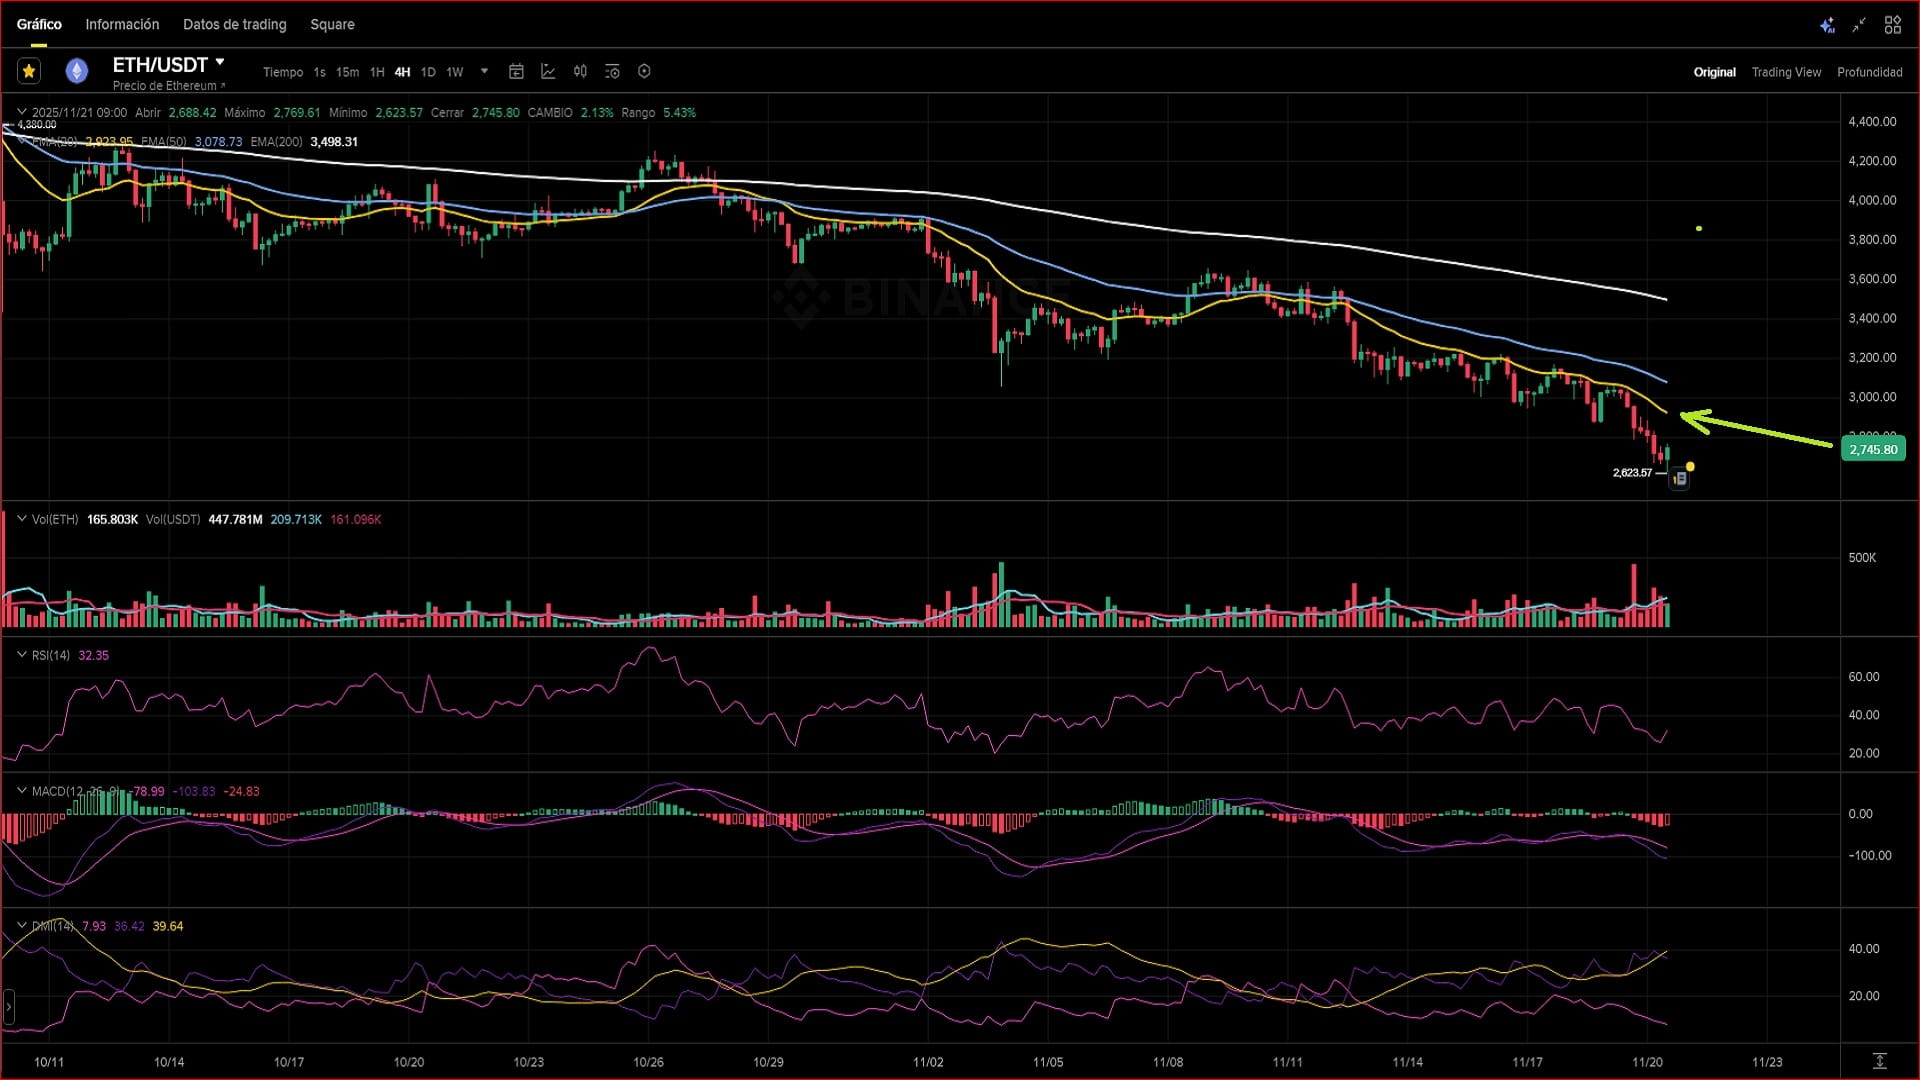This screenshot has width=1920, height=1080.
Task: Open the Datos de trading tab
Action: point(234,24)
